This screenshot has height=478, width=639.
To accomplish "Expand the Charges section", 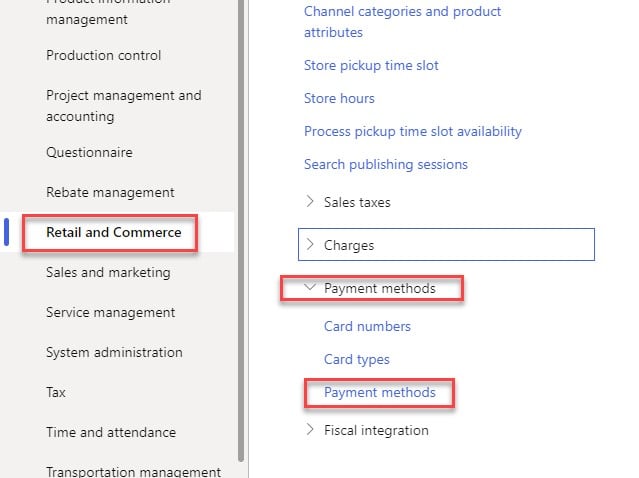I will (348, 244).
